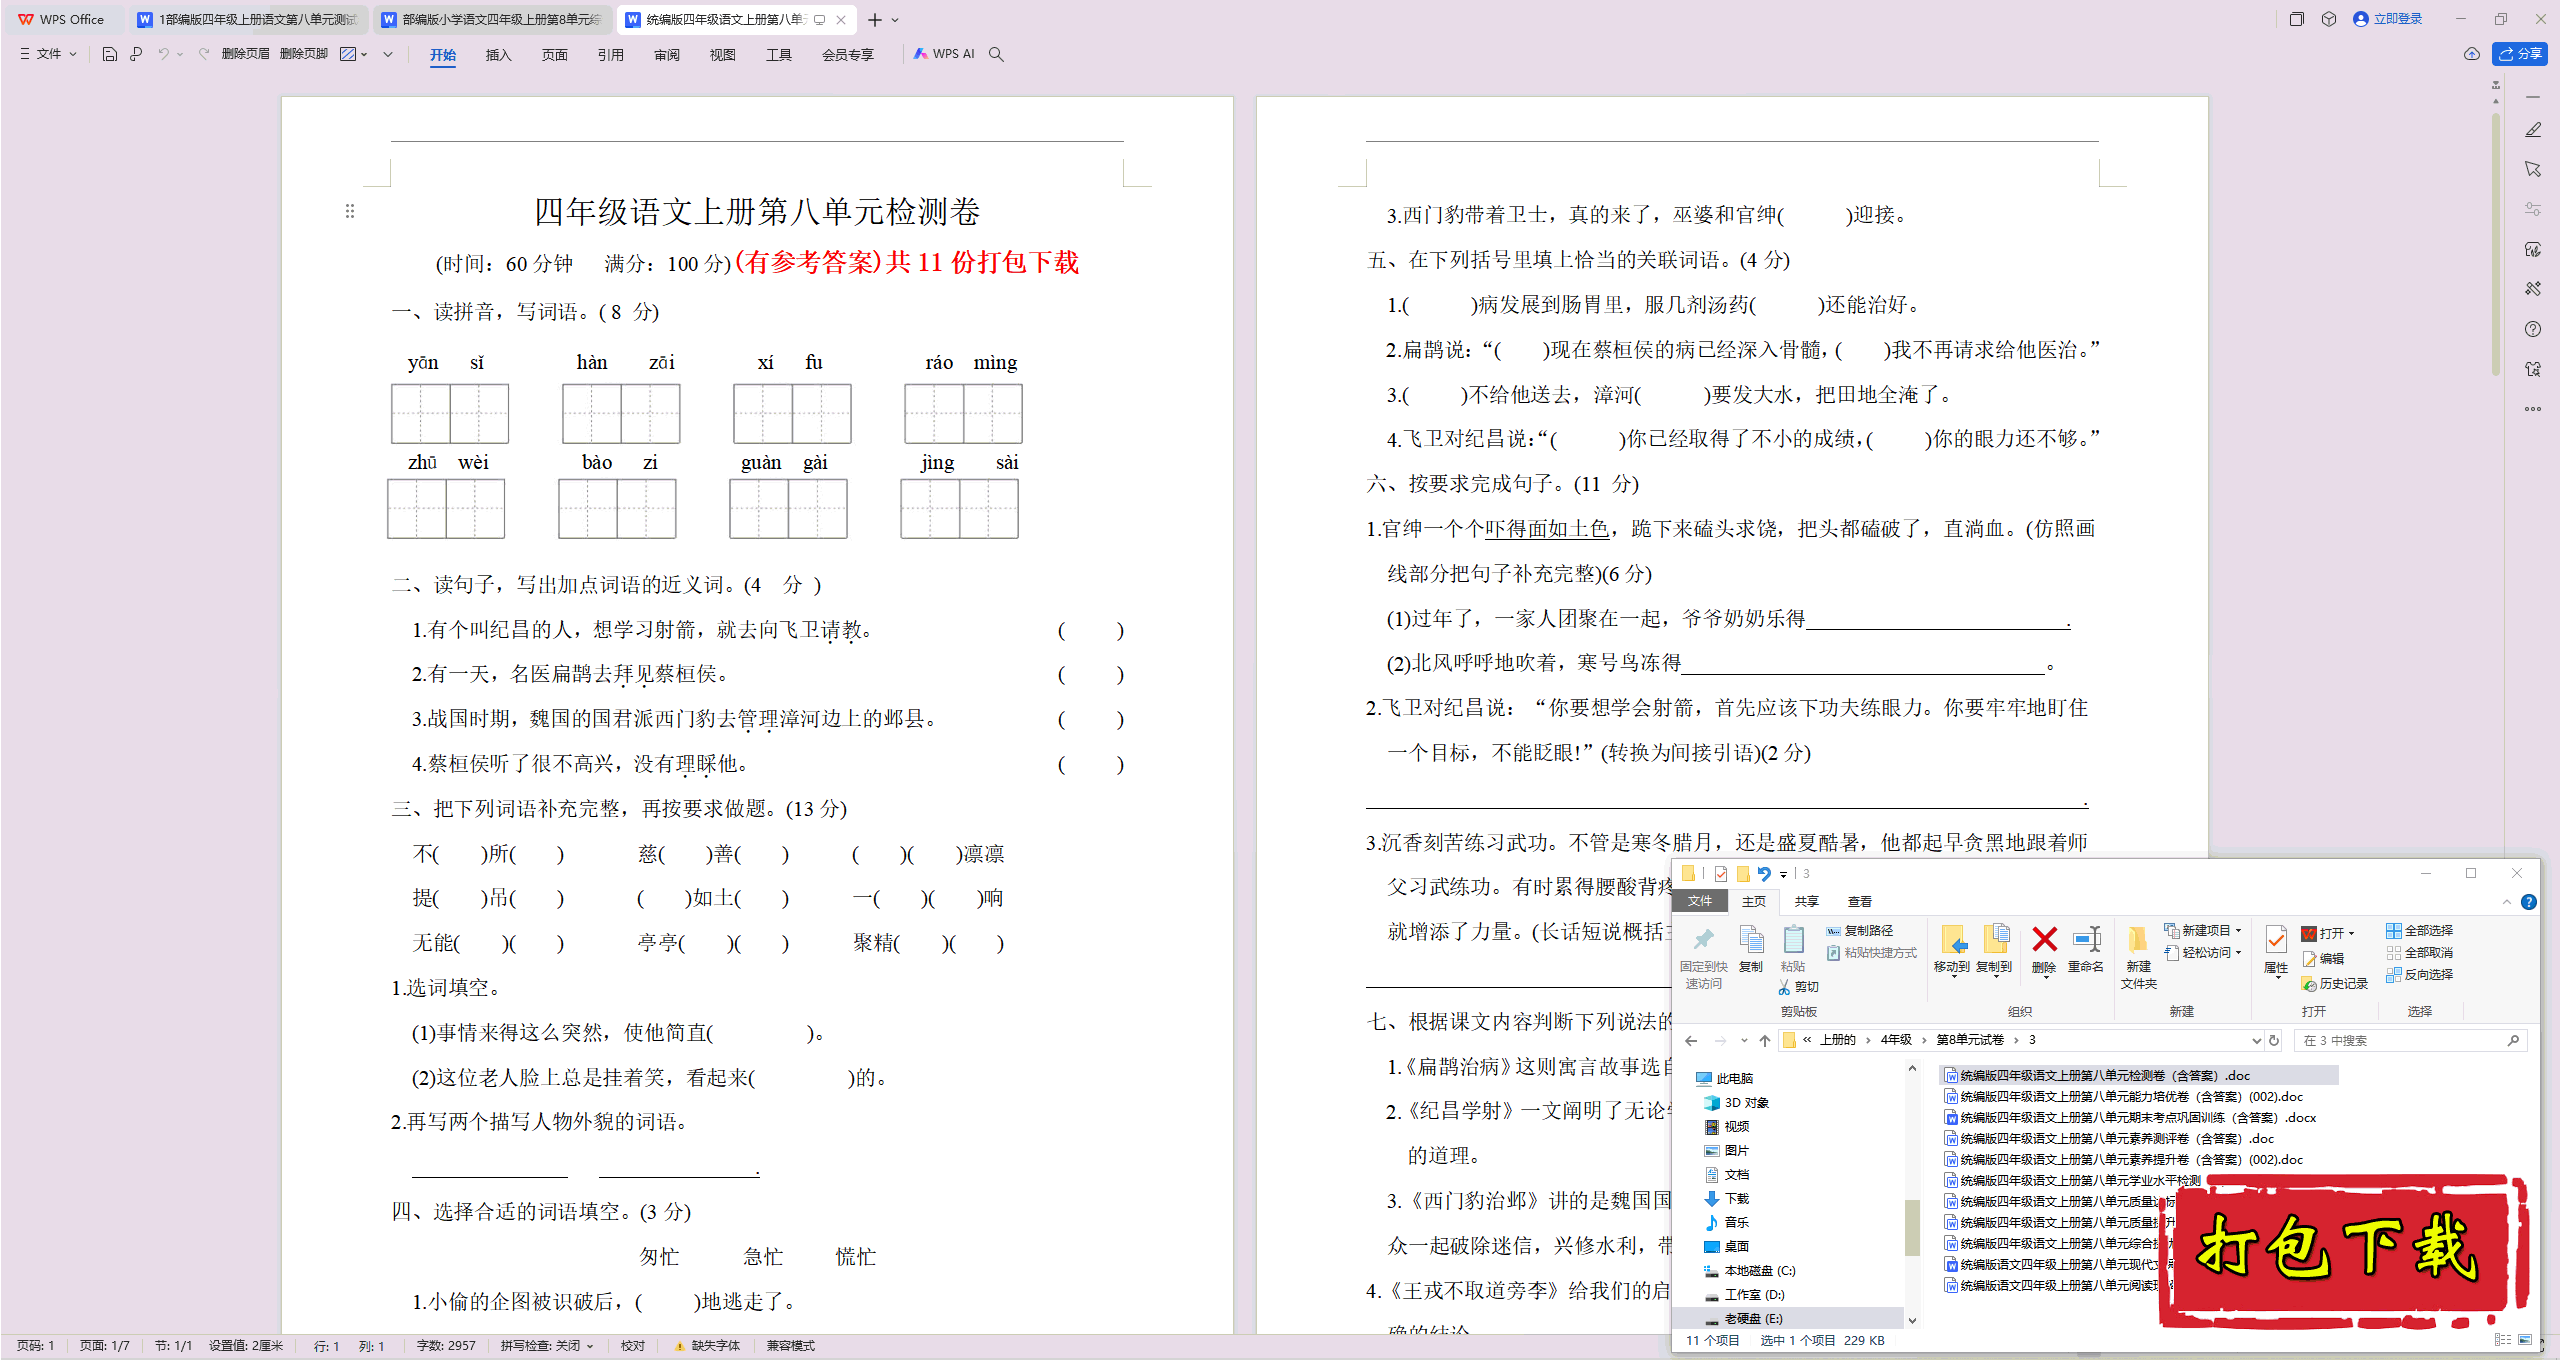Viewport: 2560px width, 1360px height.
Task: Open the WPS search magnifier
Action: (996, 54)
